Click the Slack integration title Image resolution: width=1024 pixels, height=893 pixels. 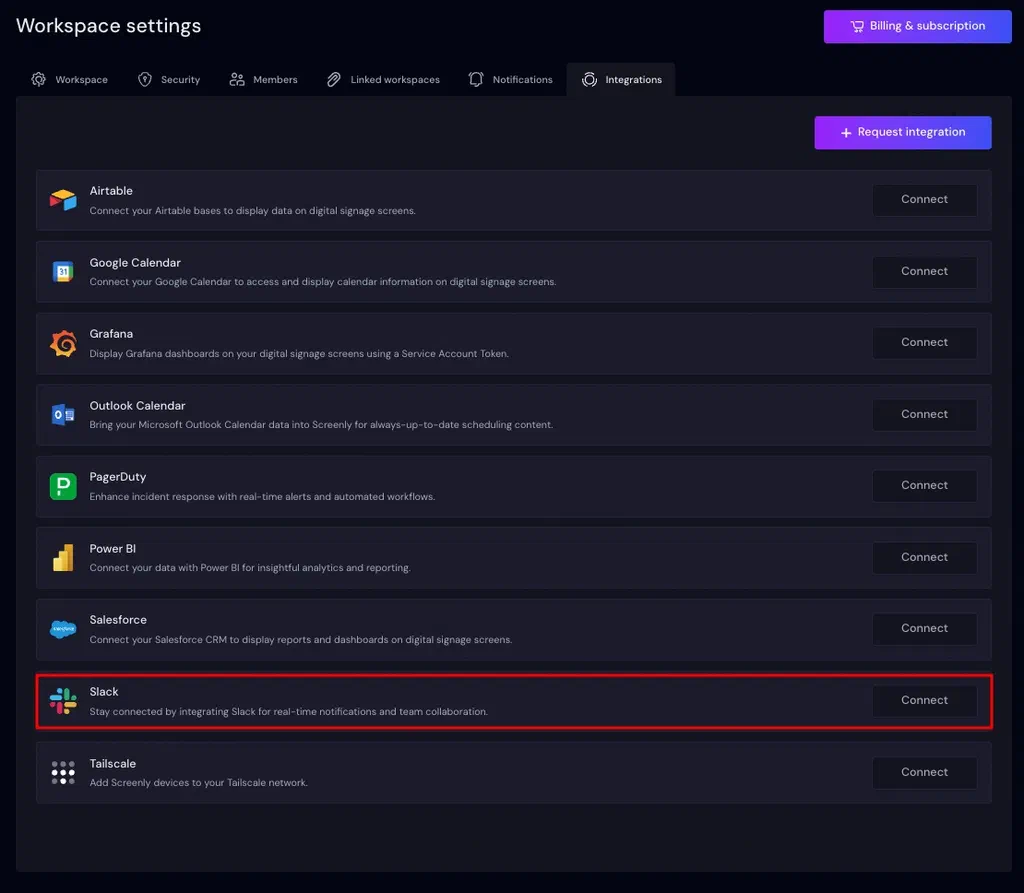[x=104, y=692]
